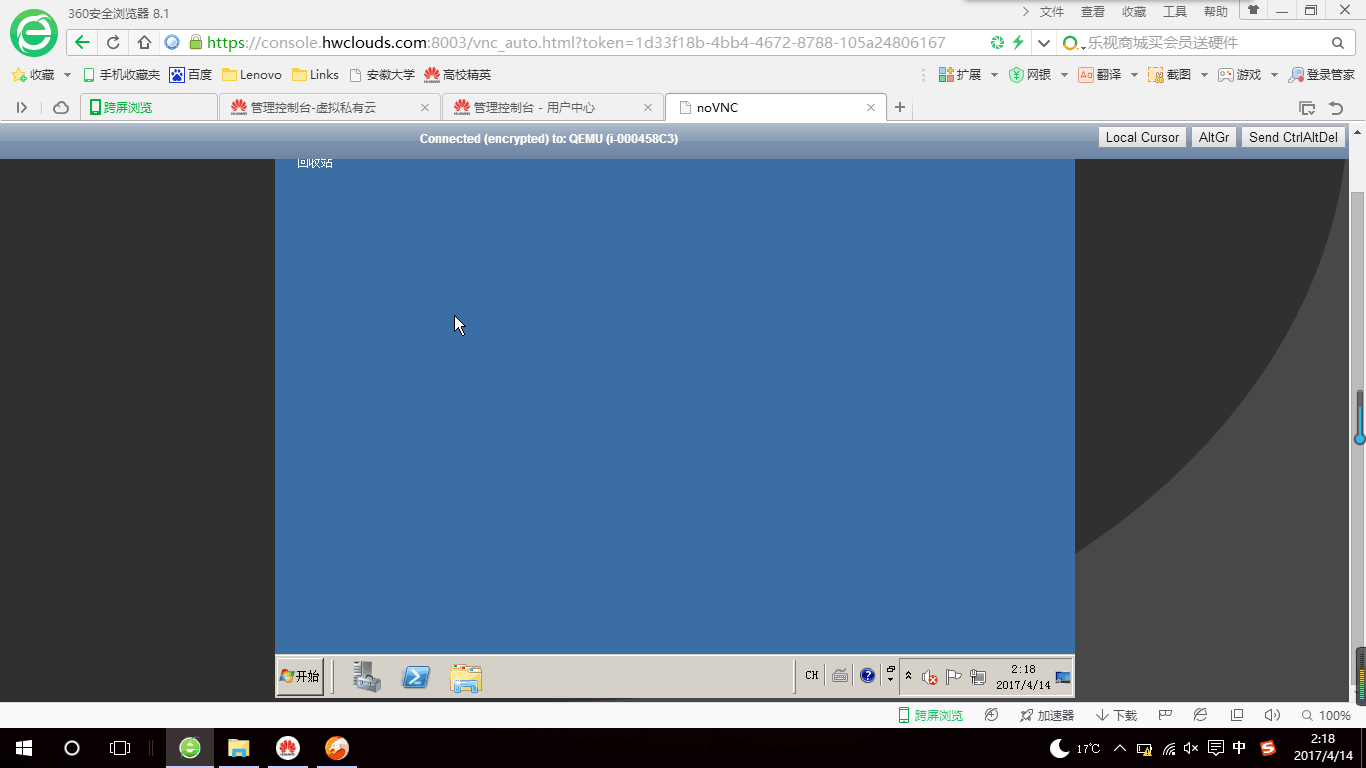Expand the 翻译 dropdown arrow
The image size is (1366, 768).
coord(1134,75)
